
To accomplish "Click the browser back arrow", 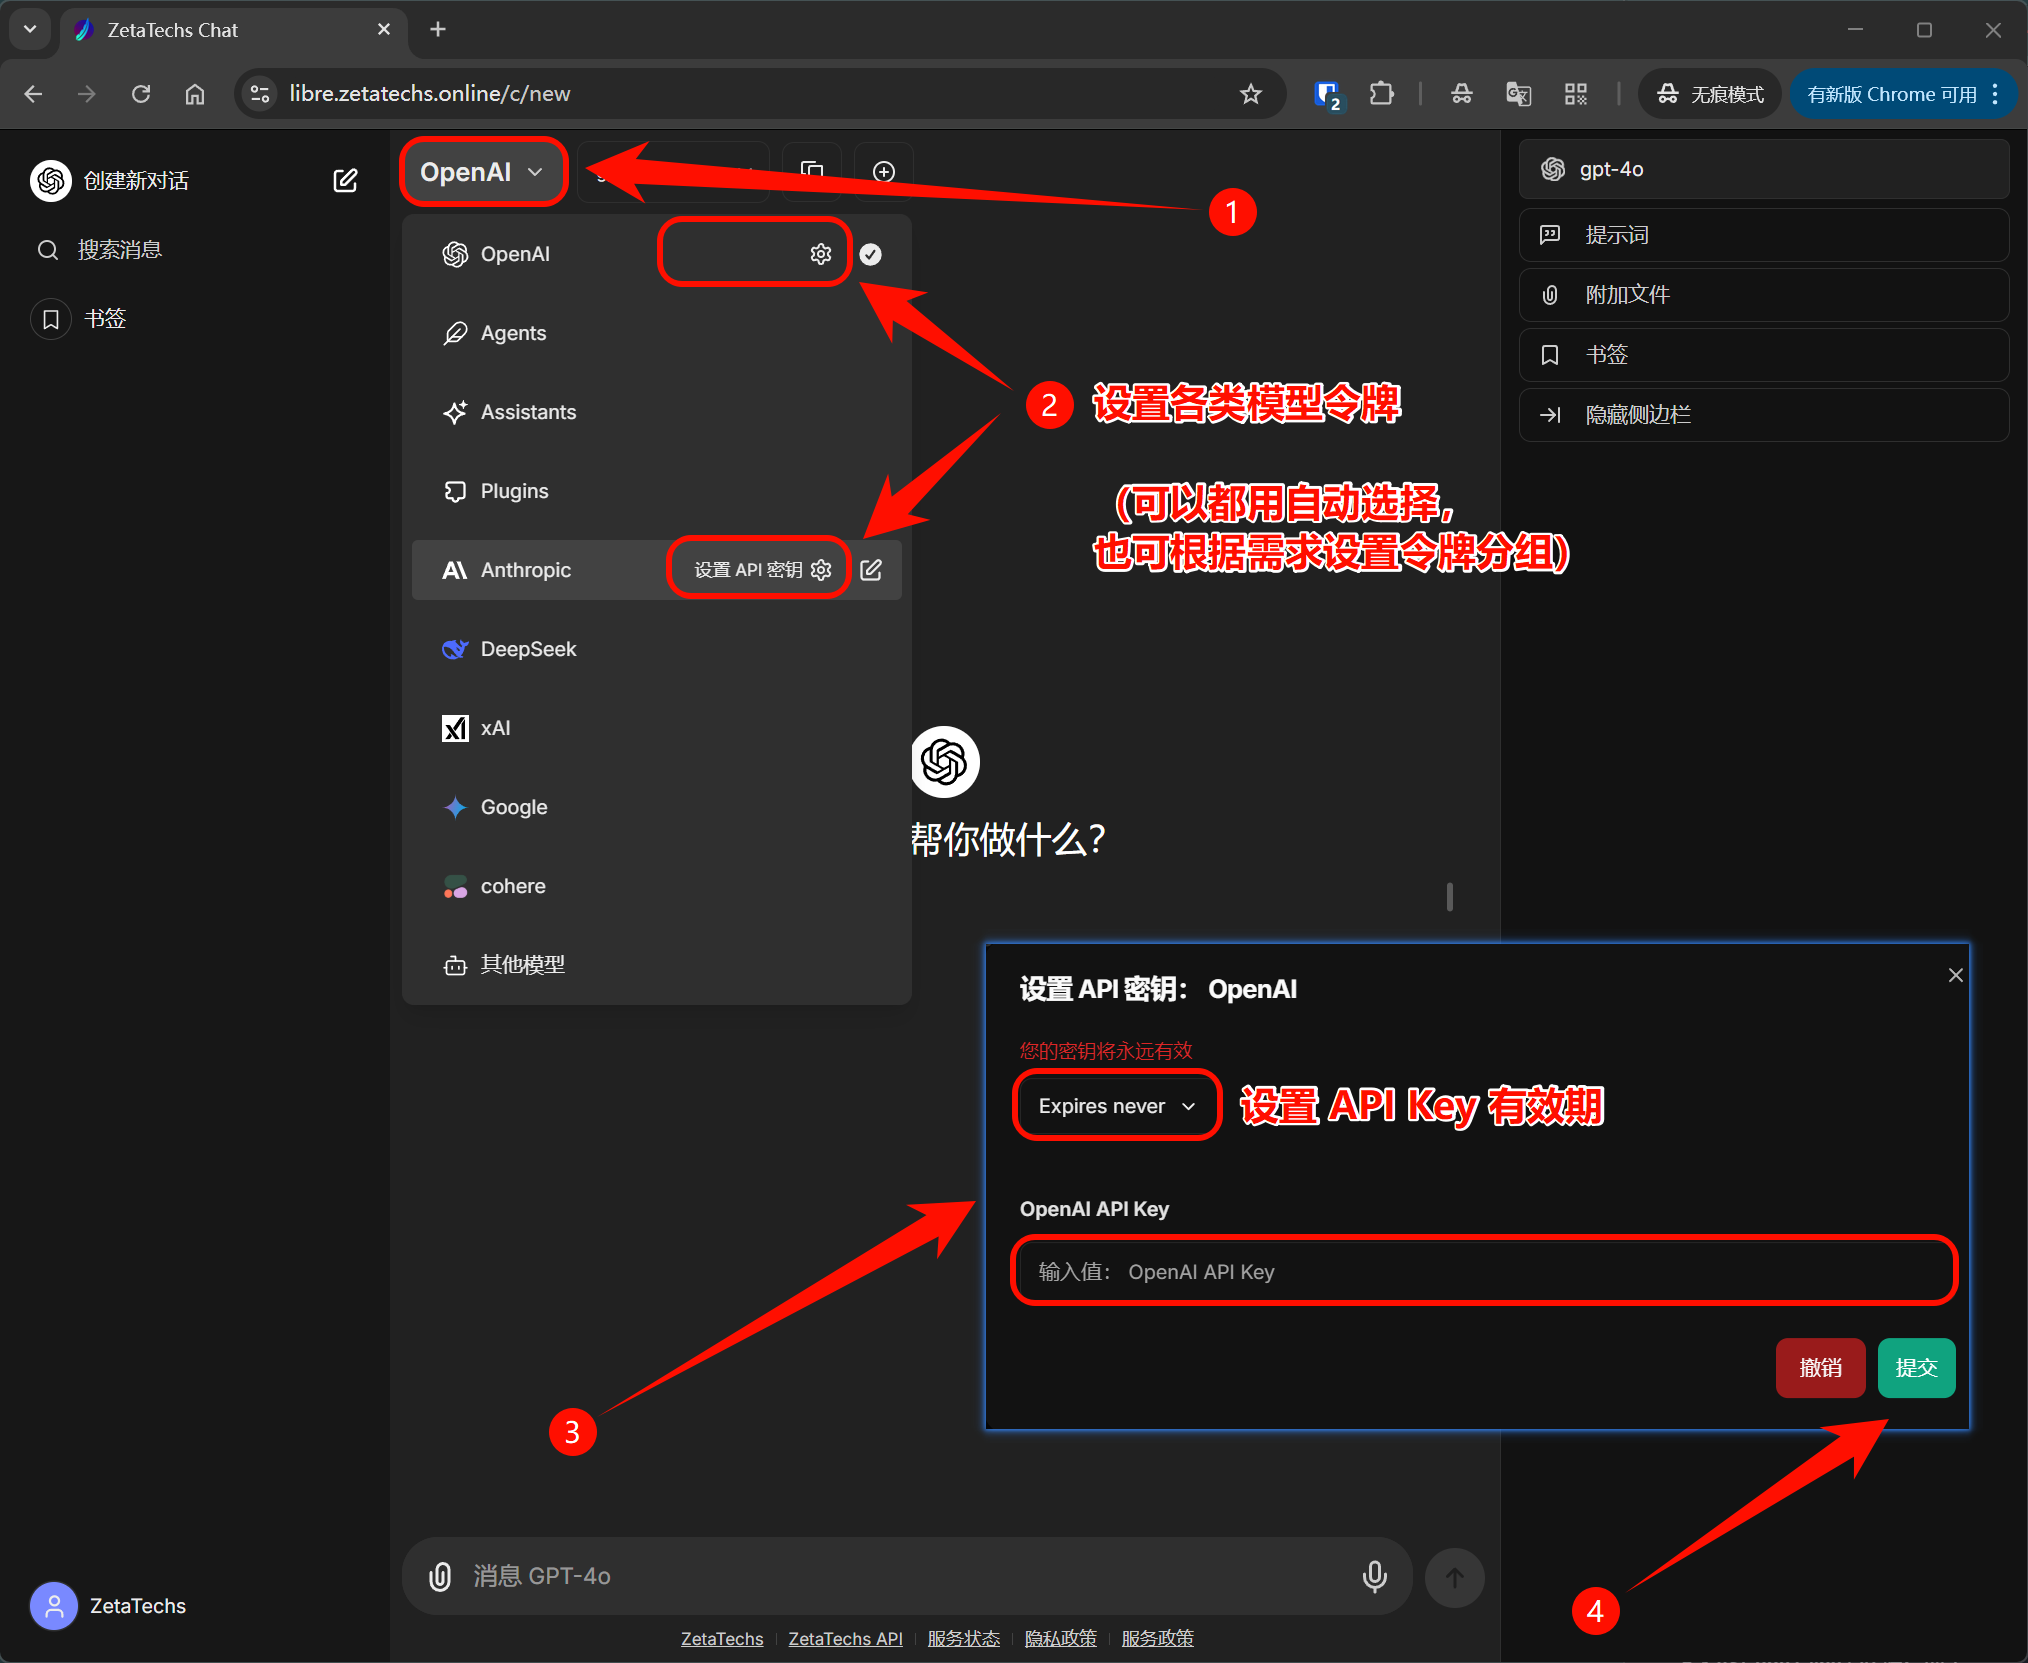I will pyautogui.click(x=33, y=94).
